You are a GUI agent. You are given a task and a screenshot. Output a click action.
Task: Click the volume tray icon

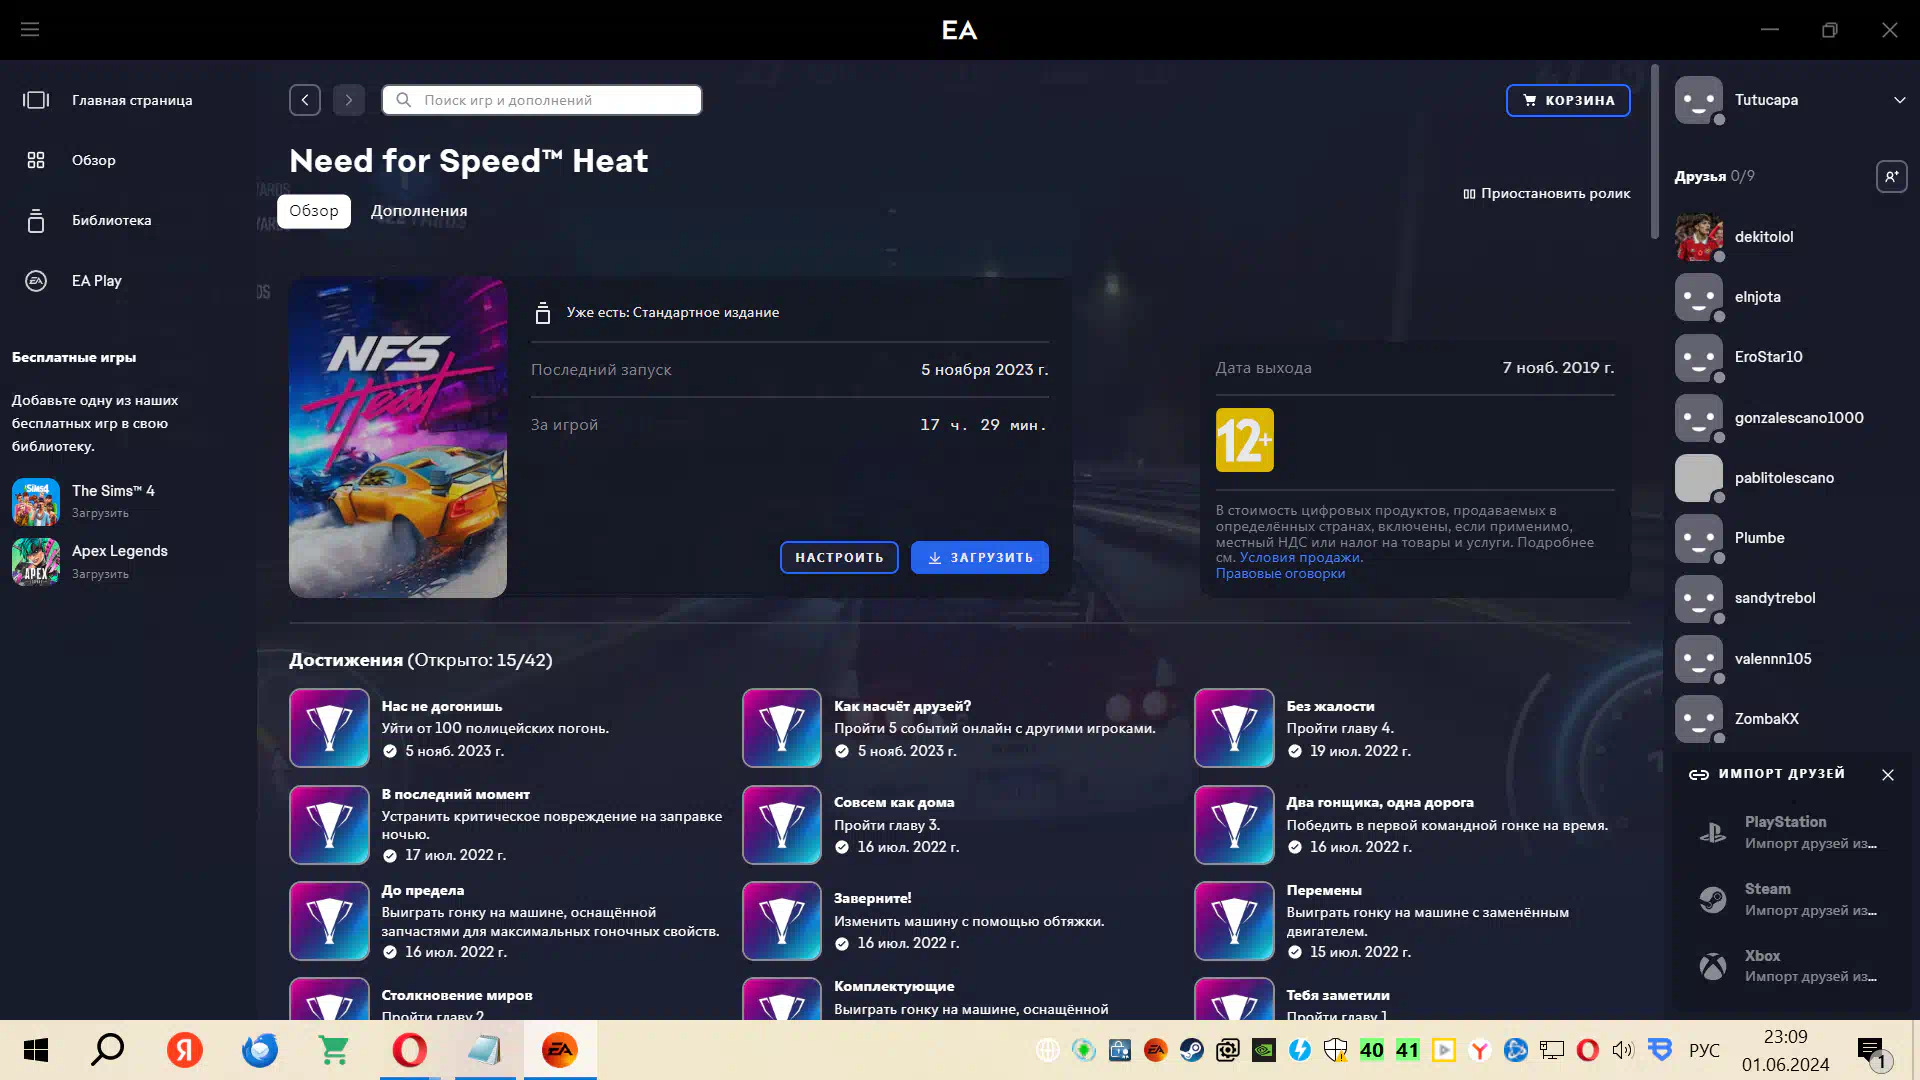point(1623,1050)
